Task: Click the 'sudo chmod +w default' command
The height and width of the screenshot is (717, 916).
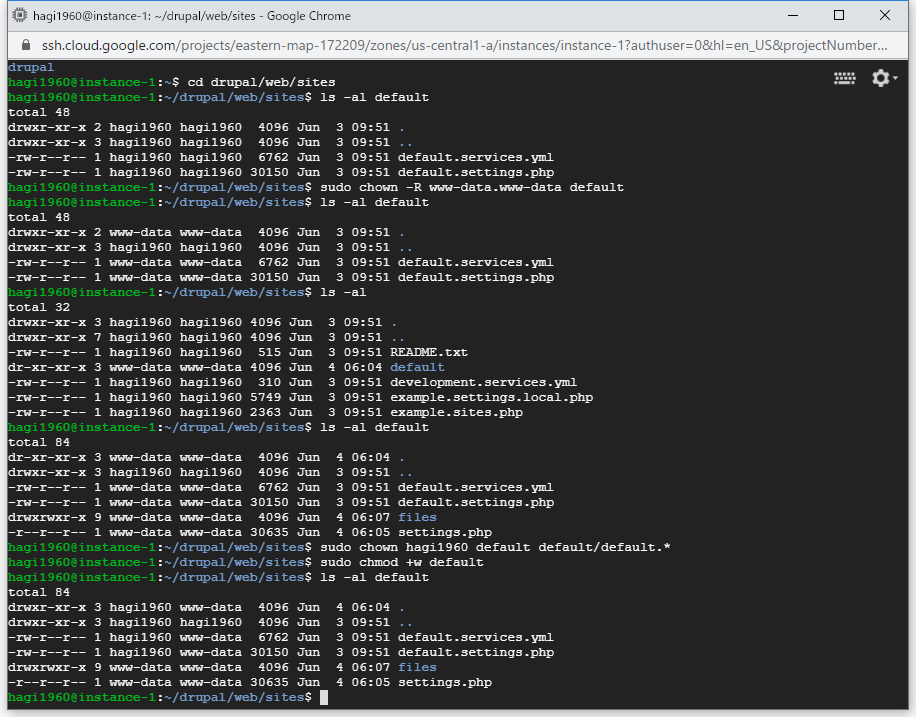Action: [x=402, y=562]
